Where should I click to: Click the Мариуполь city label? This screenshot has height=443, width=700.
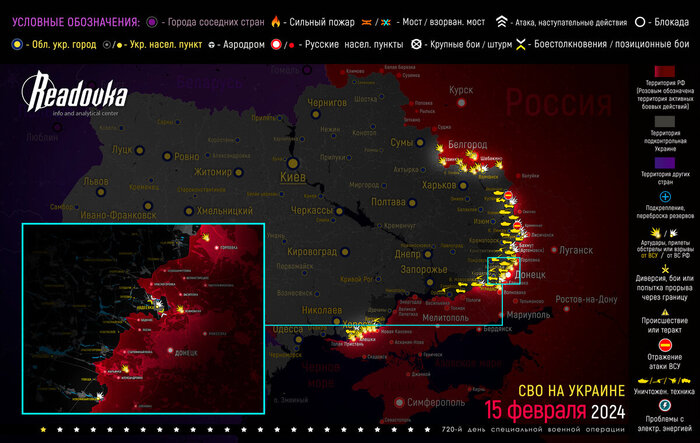point(528,314)
